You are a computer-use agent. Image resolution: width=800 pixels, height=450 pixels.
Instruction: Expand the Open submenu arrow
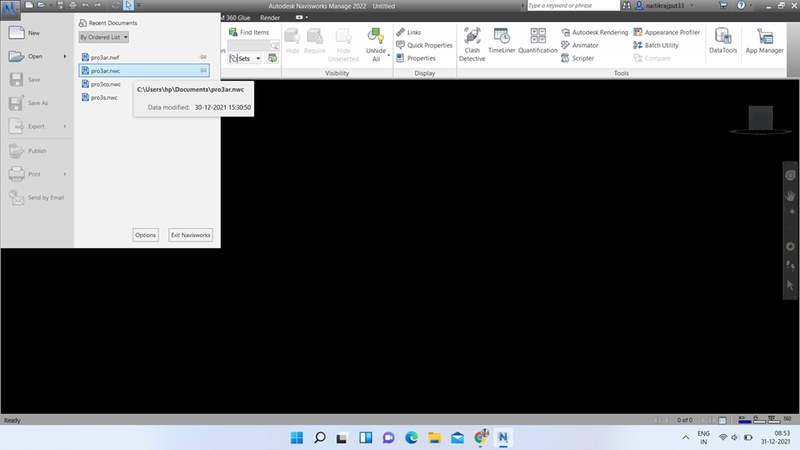(x=65, y=56)
